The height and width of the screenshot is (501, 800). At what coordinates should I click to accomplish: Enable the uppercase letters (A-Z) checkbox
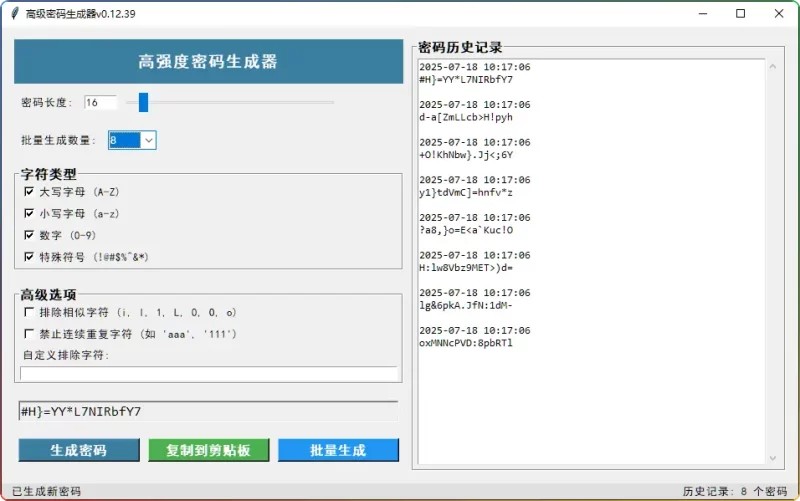click(29, 191)
